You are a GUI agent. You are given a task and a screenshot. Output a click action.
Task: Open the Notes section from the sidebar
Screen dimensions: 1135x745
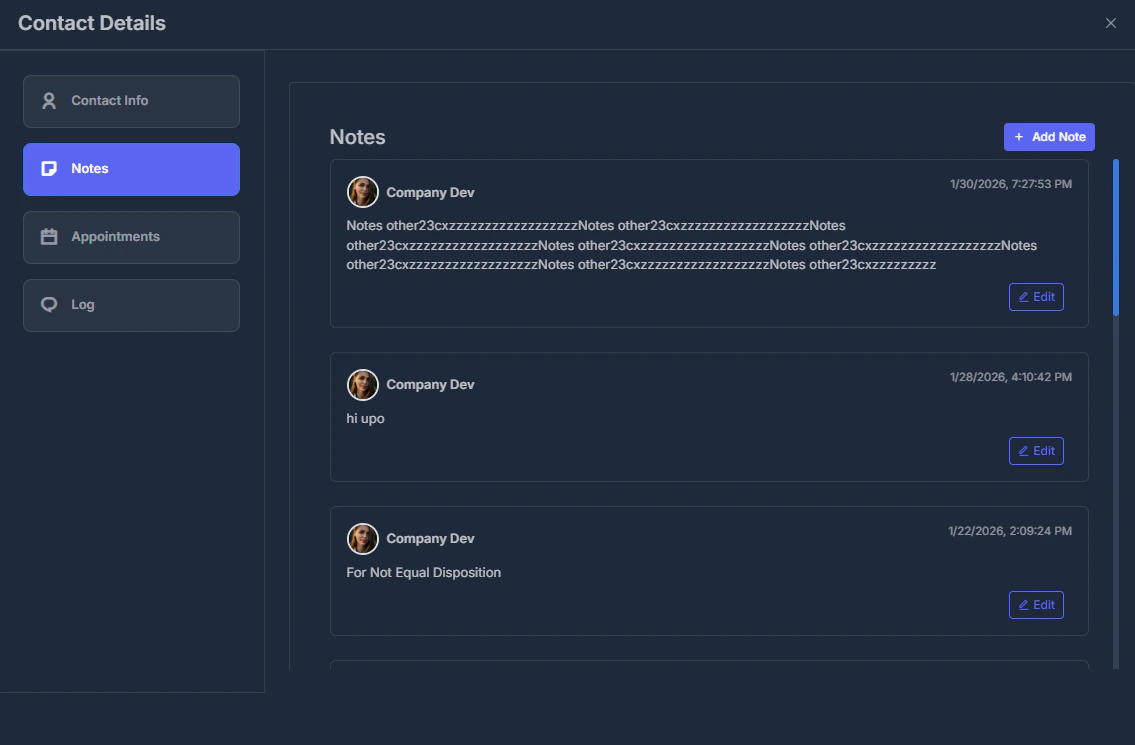coord(131,169)
